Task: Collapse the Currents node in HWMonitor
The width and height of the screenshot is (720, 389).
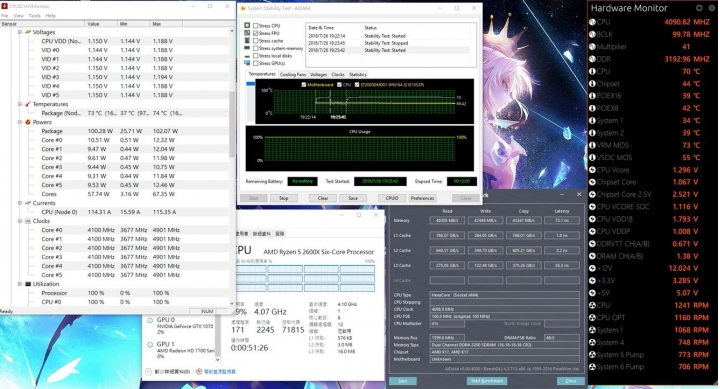Action: [x=20, y=203]
